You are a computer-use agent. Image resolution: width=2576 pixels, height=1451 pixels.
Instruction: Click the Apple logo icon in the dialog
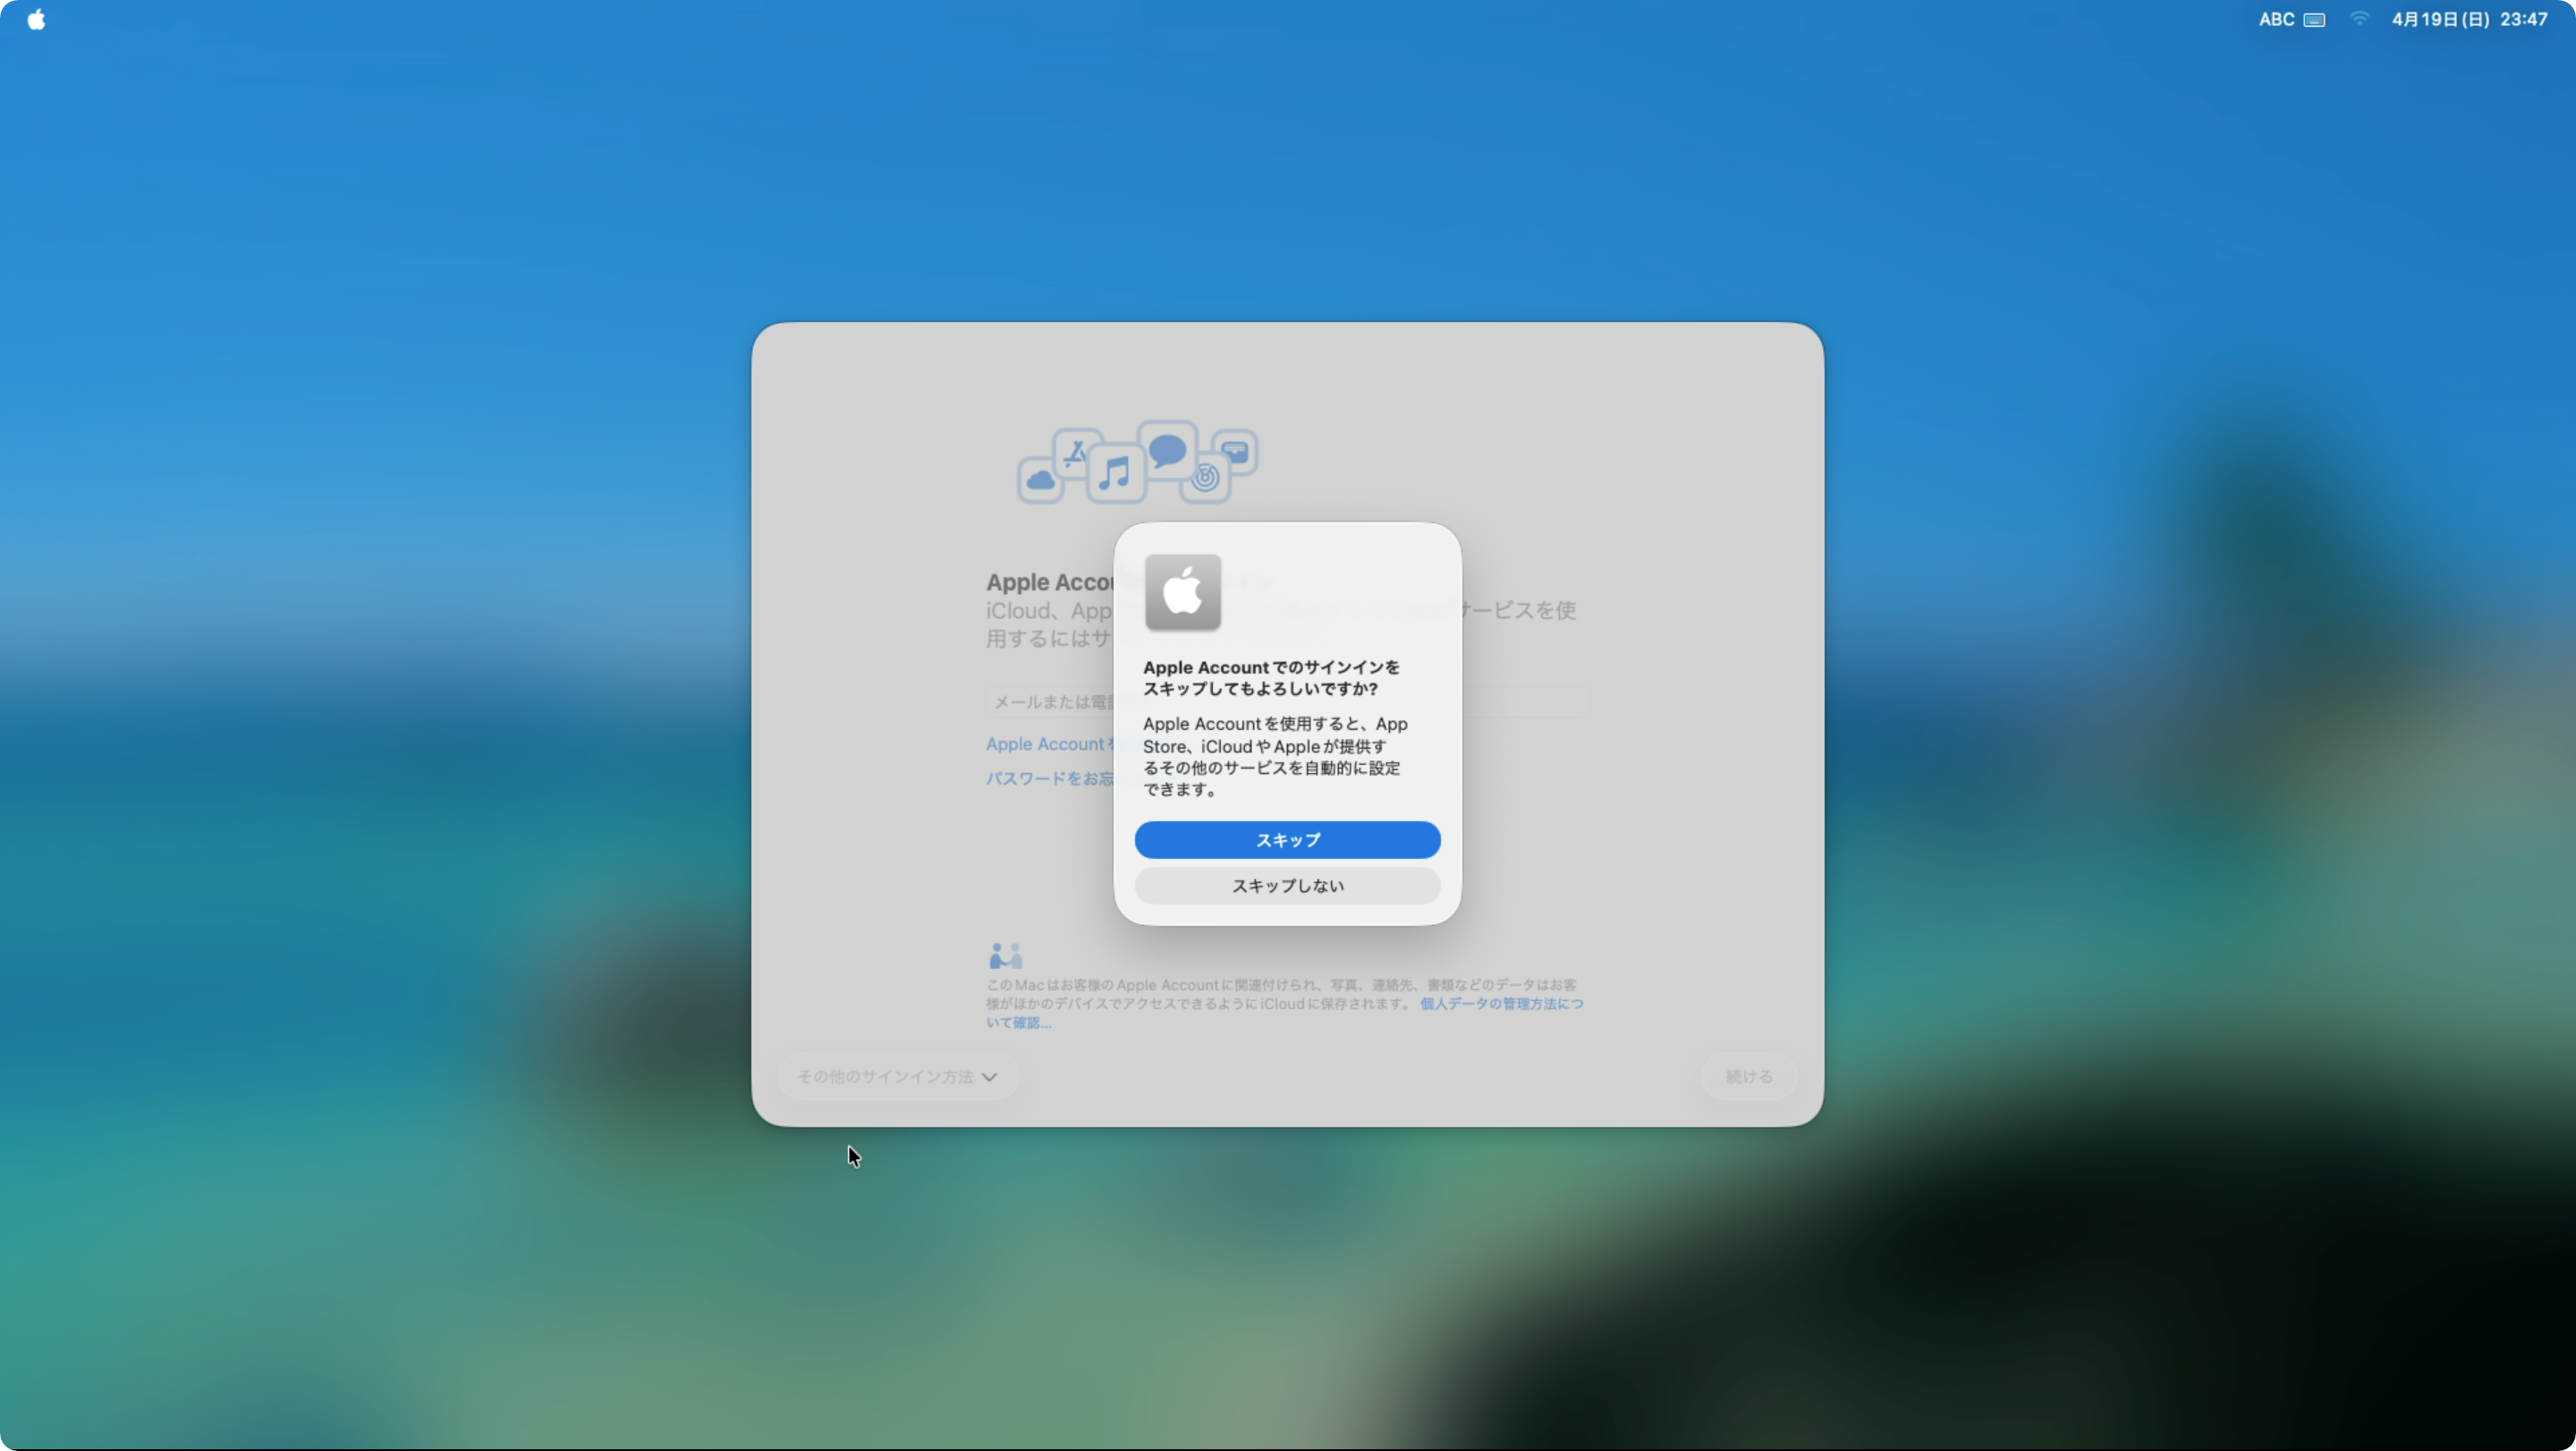point(1182,592)
